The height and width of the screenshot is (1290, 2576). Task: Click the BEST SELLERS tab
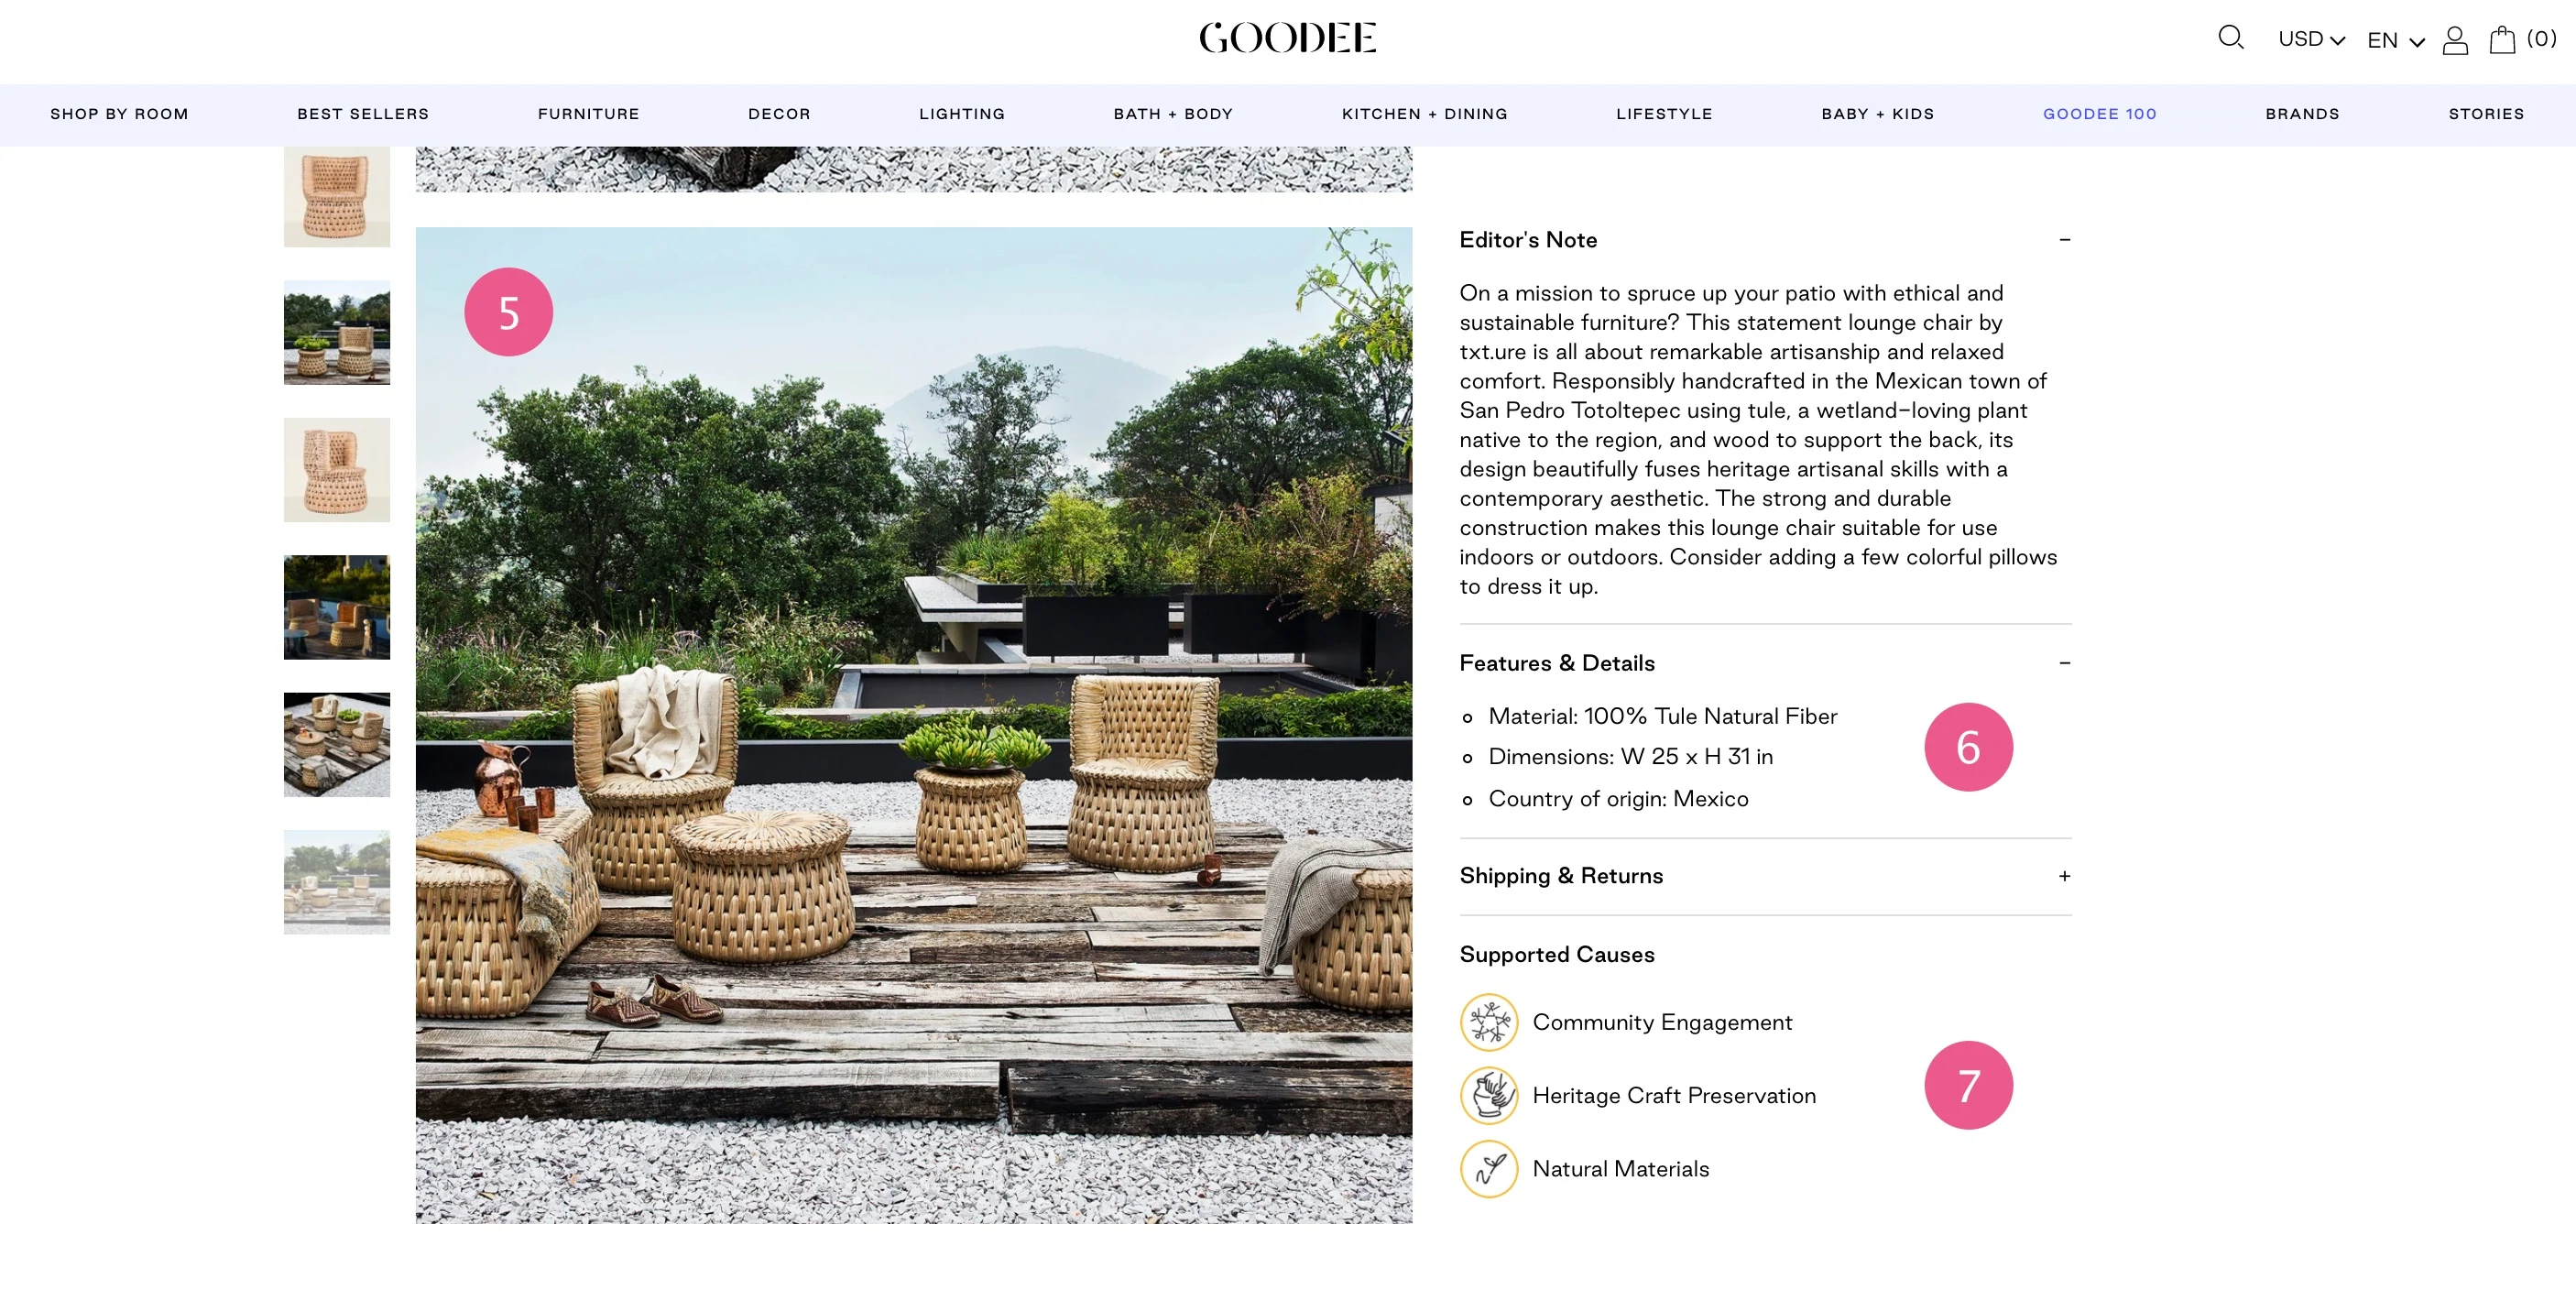coord(364,114)
